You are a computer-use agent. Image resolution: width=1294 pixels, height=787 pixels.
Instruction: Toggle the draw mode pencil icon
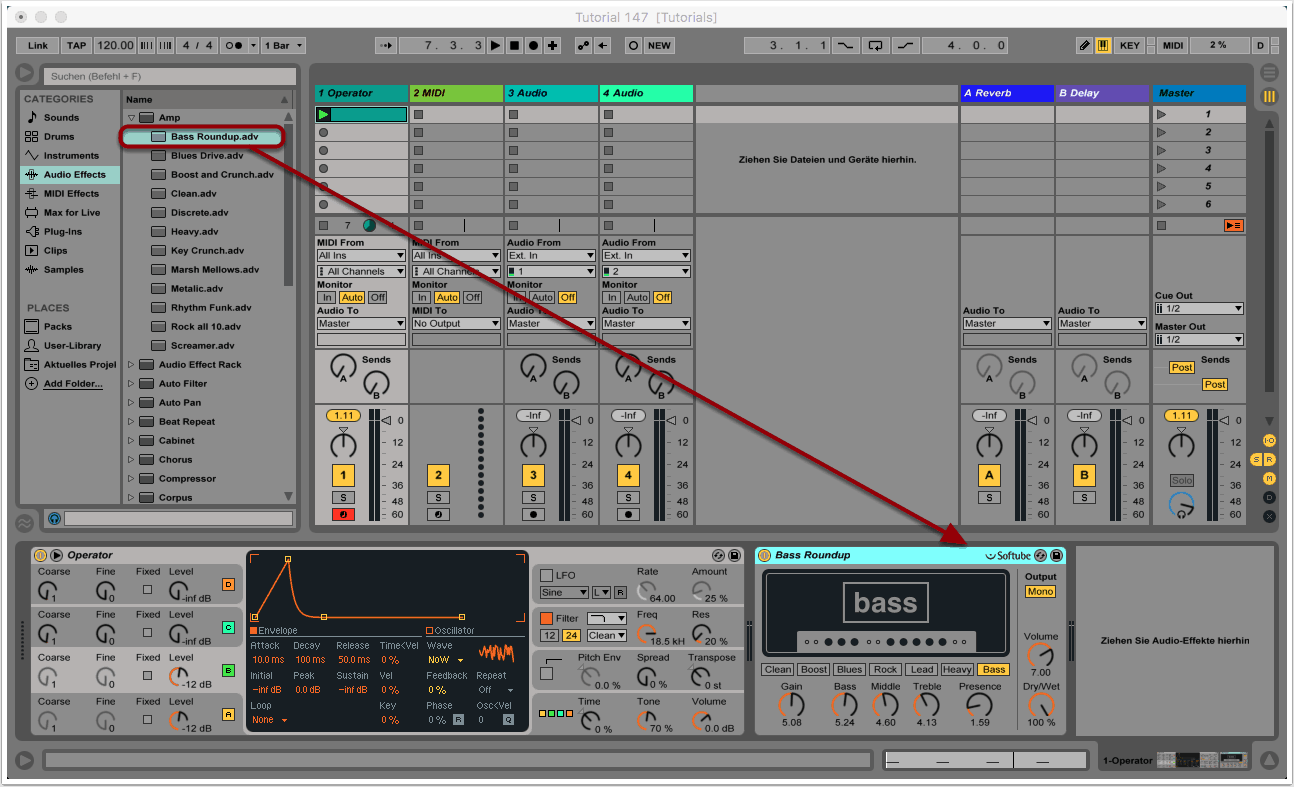pyautogui.click(x=1084, y=45)
